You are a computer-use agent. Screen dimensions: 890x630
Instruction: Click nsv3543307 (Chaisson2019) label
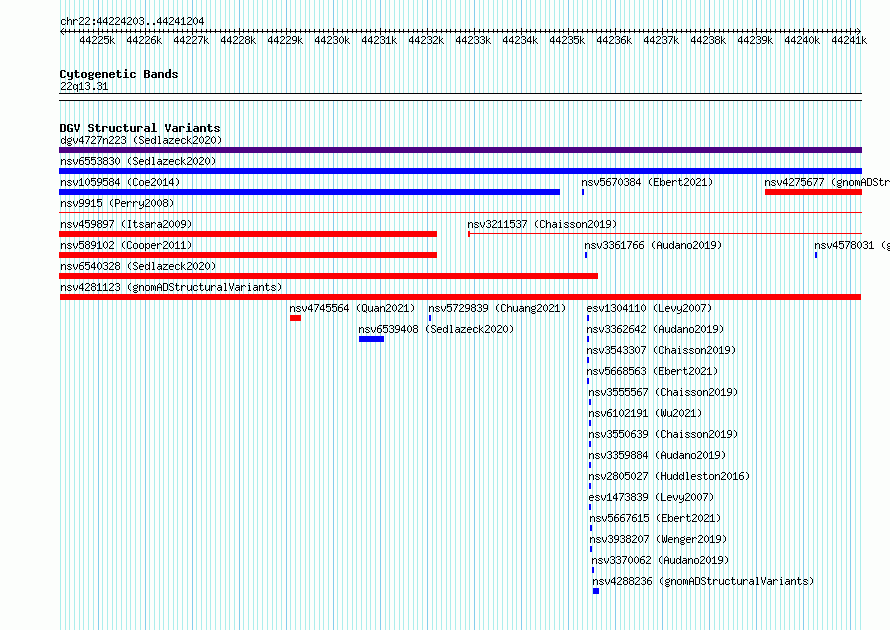point(661,350)
